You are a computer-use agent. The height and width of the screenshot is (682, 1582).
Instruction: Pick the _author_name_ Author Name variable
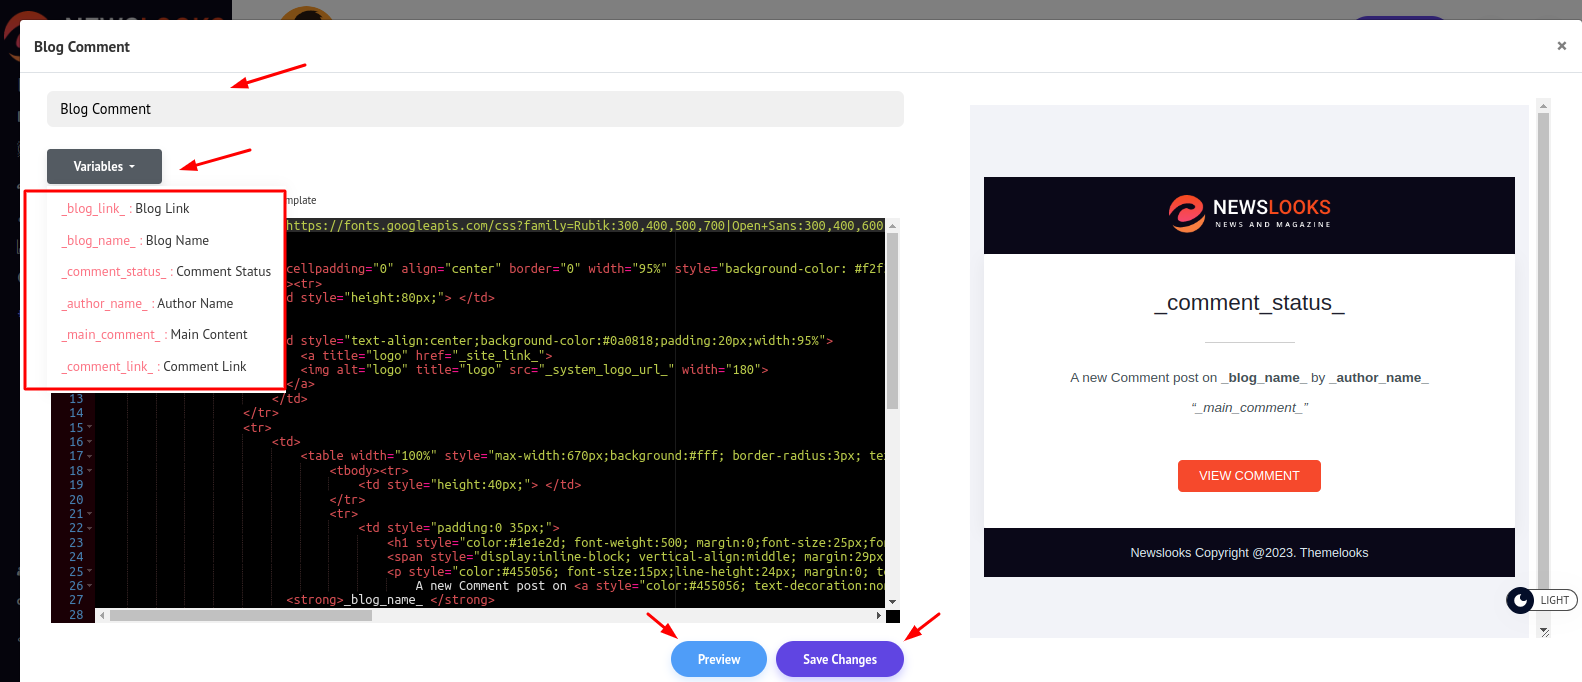[x=148, y=304]
